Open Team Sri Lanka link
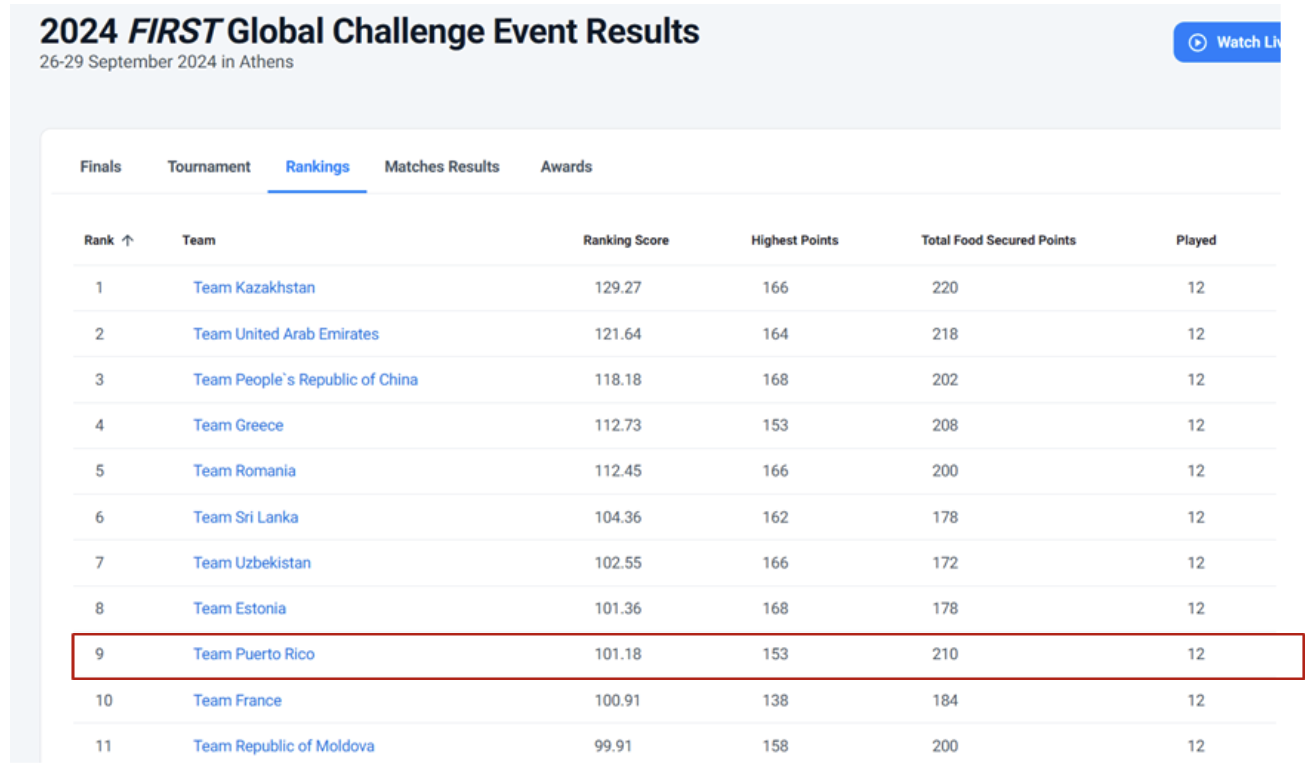1316x773 pixels. 245,517
